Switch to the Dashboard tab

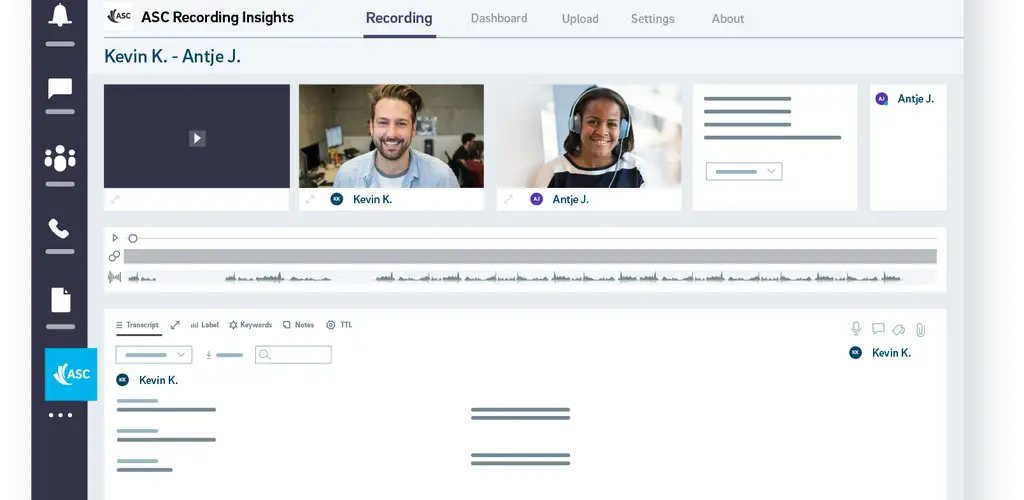click(499, 19)
